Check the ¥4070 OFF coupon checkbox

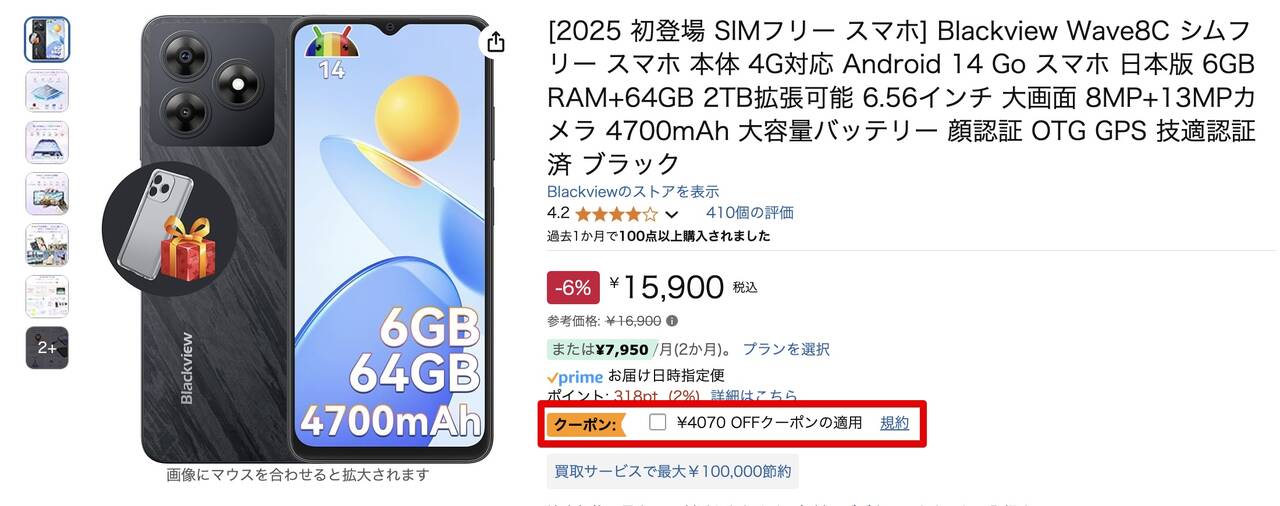pyautogui.click(x=657, y=422)
